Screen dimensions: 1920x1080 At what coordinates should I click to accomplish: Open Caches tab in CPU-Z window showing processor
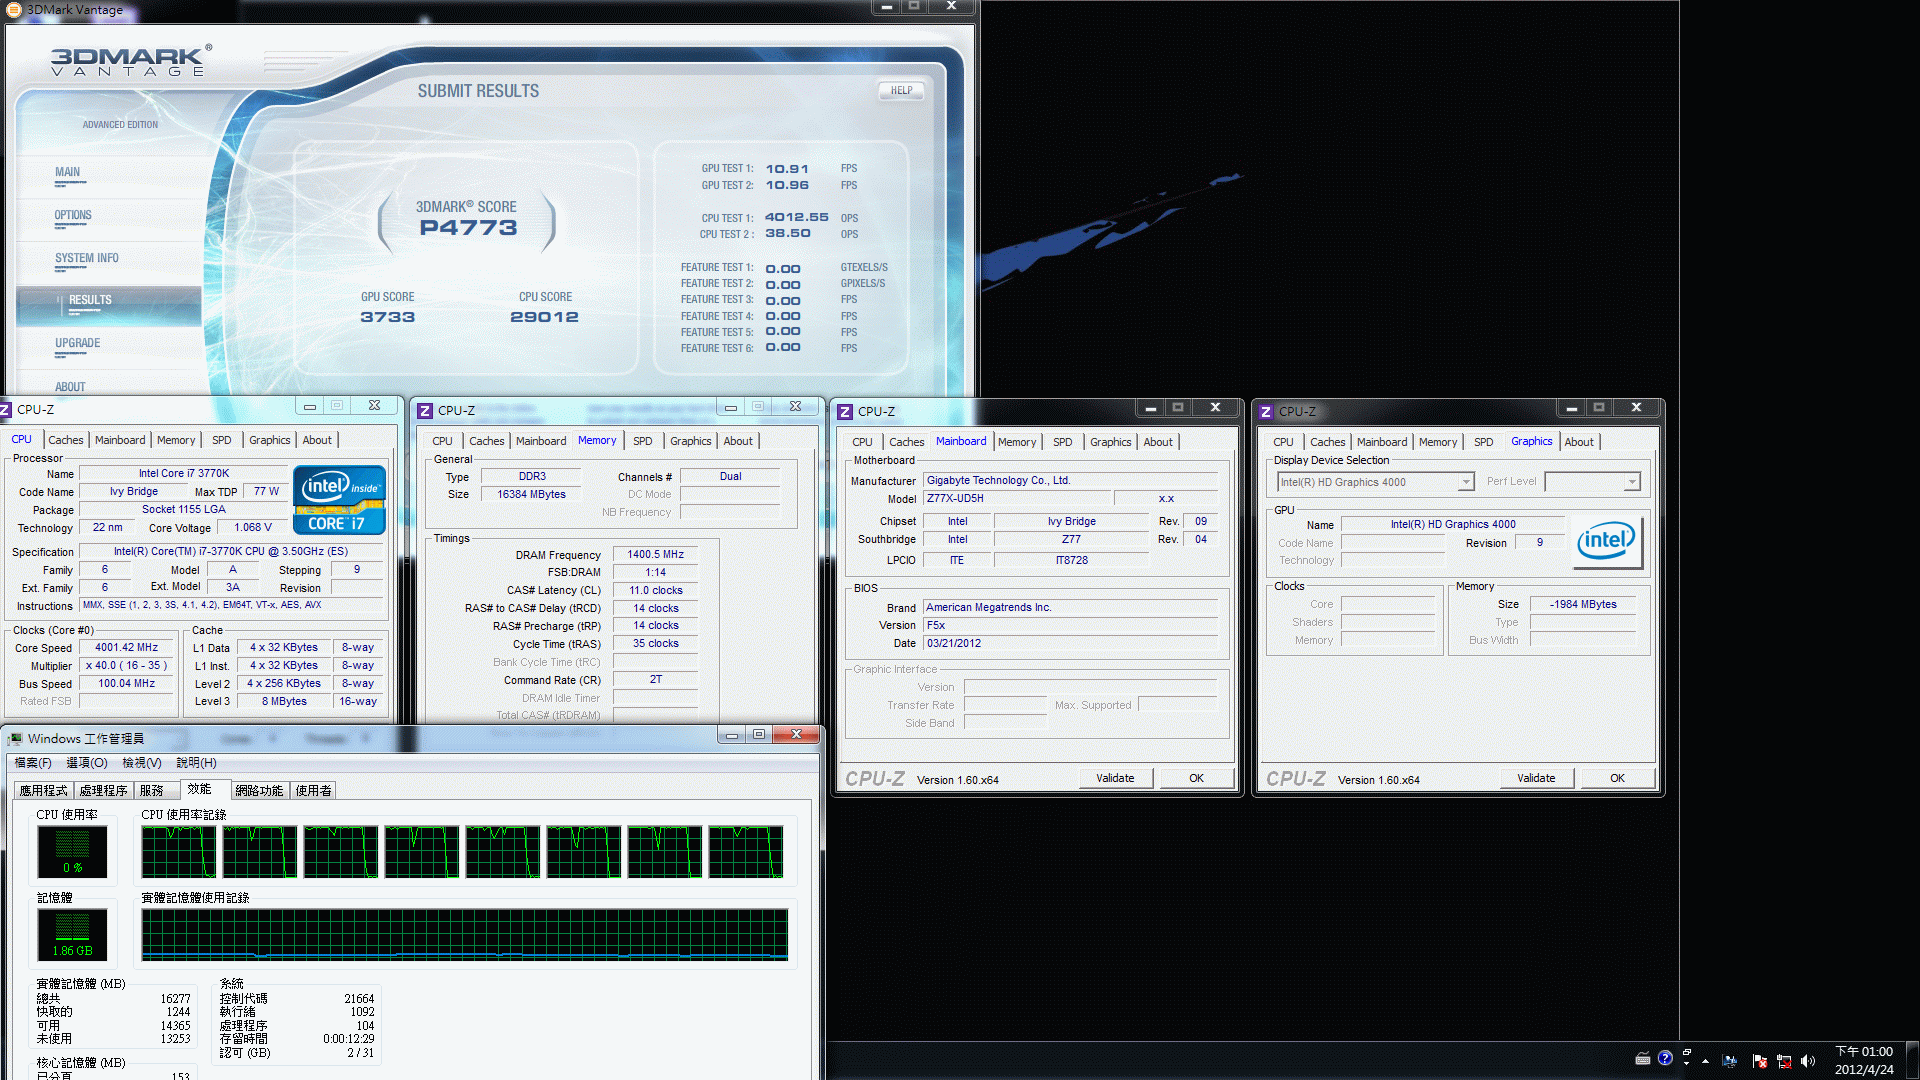point(66,440)
